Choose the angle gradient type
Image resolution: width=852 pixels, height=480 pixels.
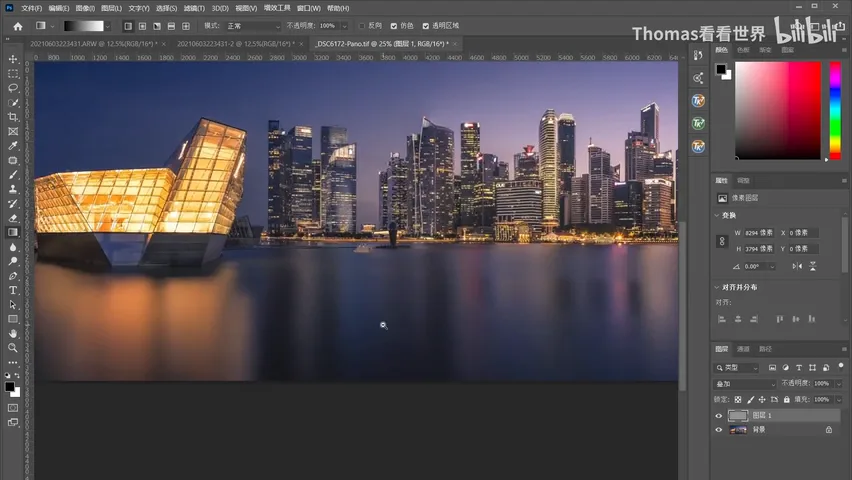[157, 26]
